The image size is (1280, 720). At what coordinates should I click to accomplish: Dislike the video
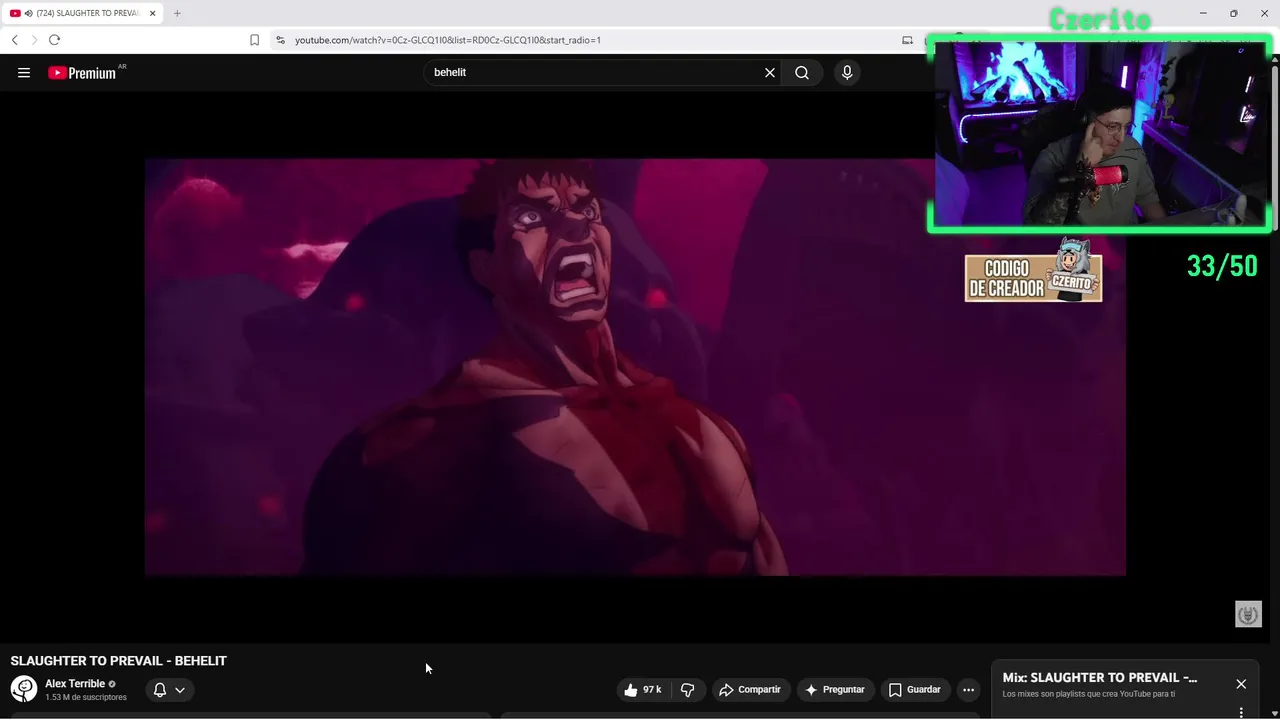point(687,690)
